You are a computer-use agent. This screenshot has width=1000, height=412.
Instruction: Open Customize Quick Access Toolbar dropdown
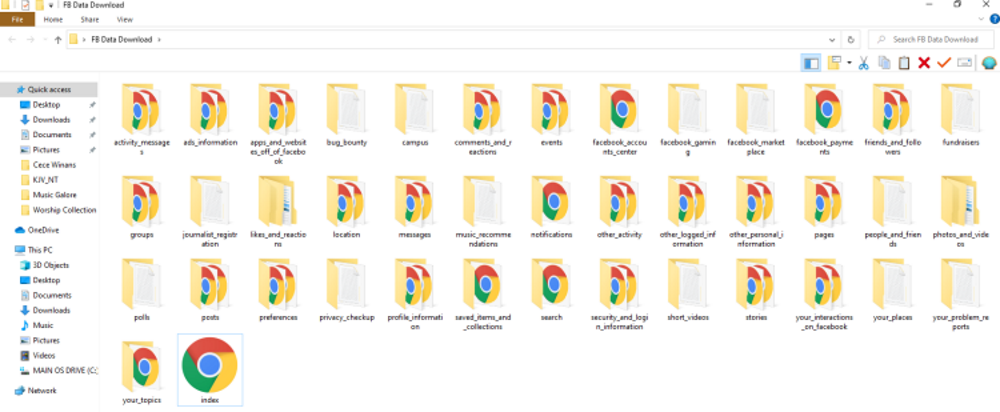pos(51,5)
